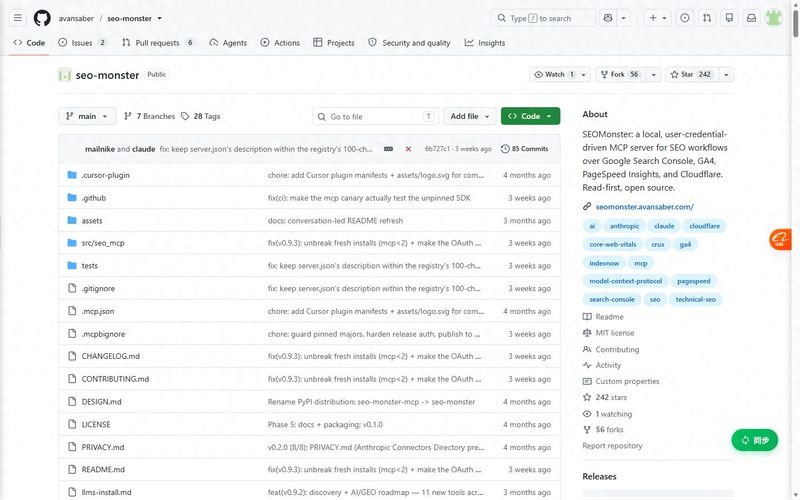Visit seomonster.avansaber.com link
The image size is (800, 500).
(644, 207)
